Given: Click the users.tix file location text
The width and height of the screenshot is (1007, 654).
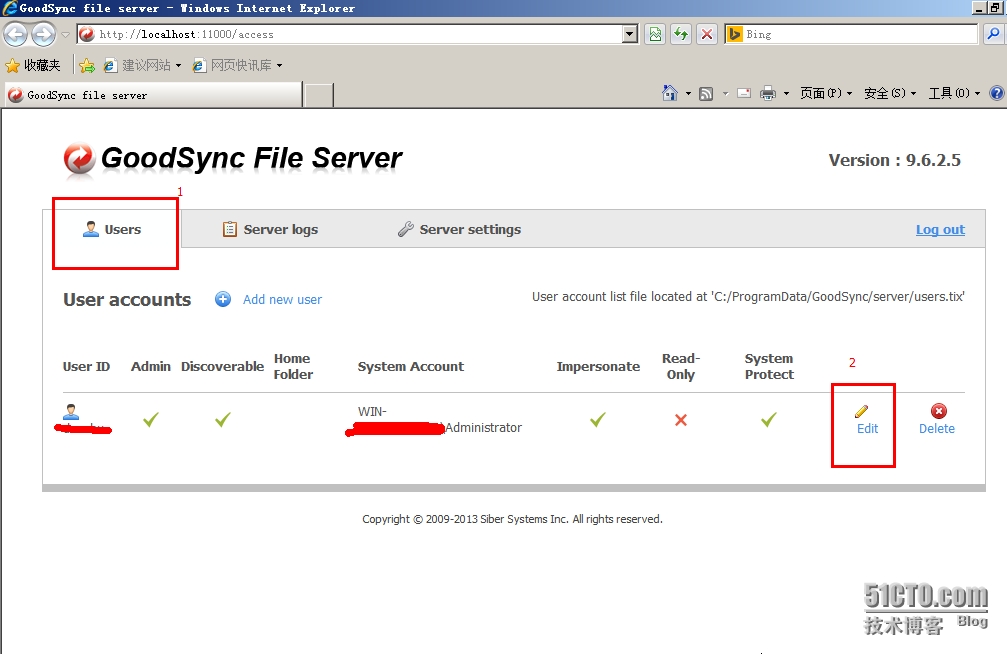Looking at the screenshot, I should tap(748, 297).
